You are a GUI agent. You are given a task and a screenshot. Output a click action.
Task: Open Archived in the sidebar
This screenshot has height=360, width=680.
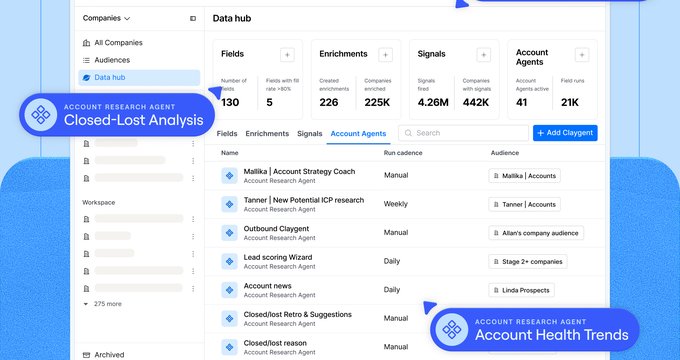pyautogui.click(x=109, y=355)
